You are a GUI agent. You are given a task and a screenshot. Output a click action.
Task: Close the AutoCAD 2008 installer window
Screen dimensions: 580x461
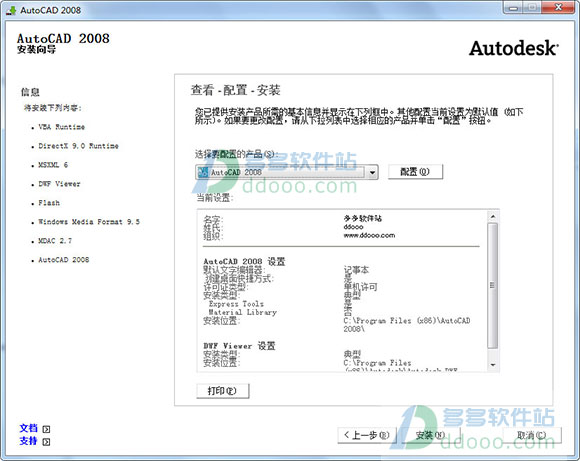tap(559, 7)
